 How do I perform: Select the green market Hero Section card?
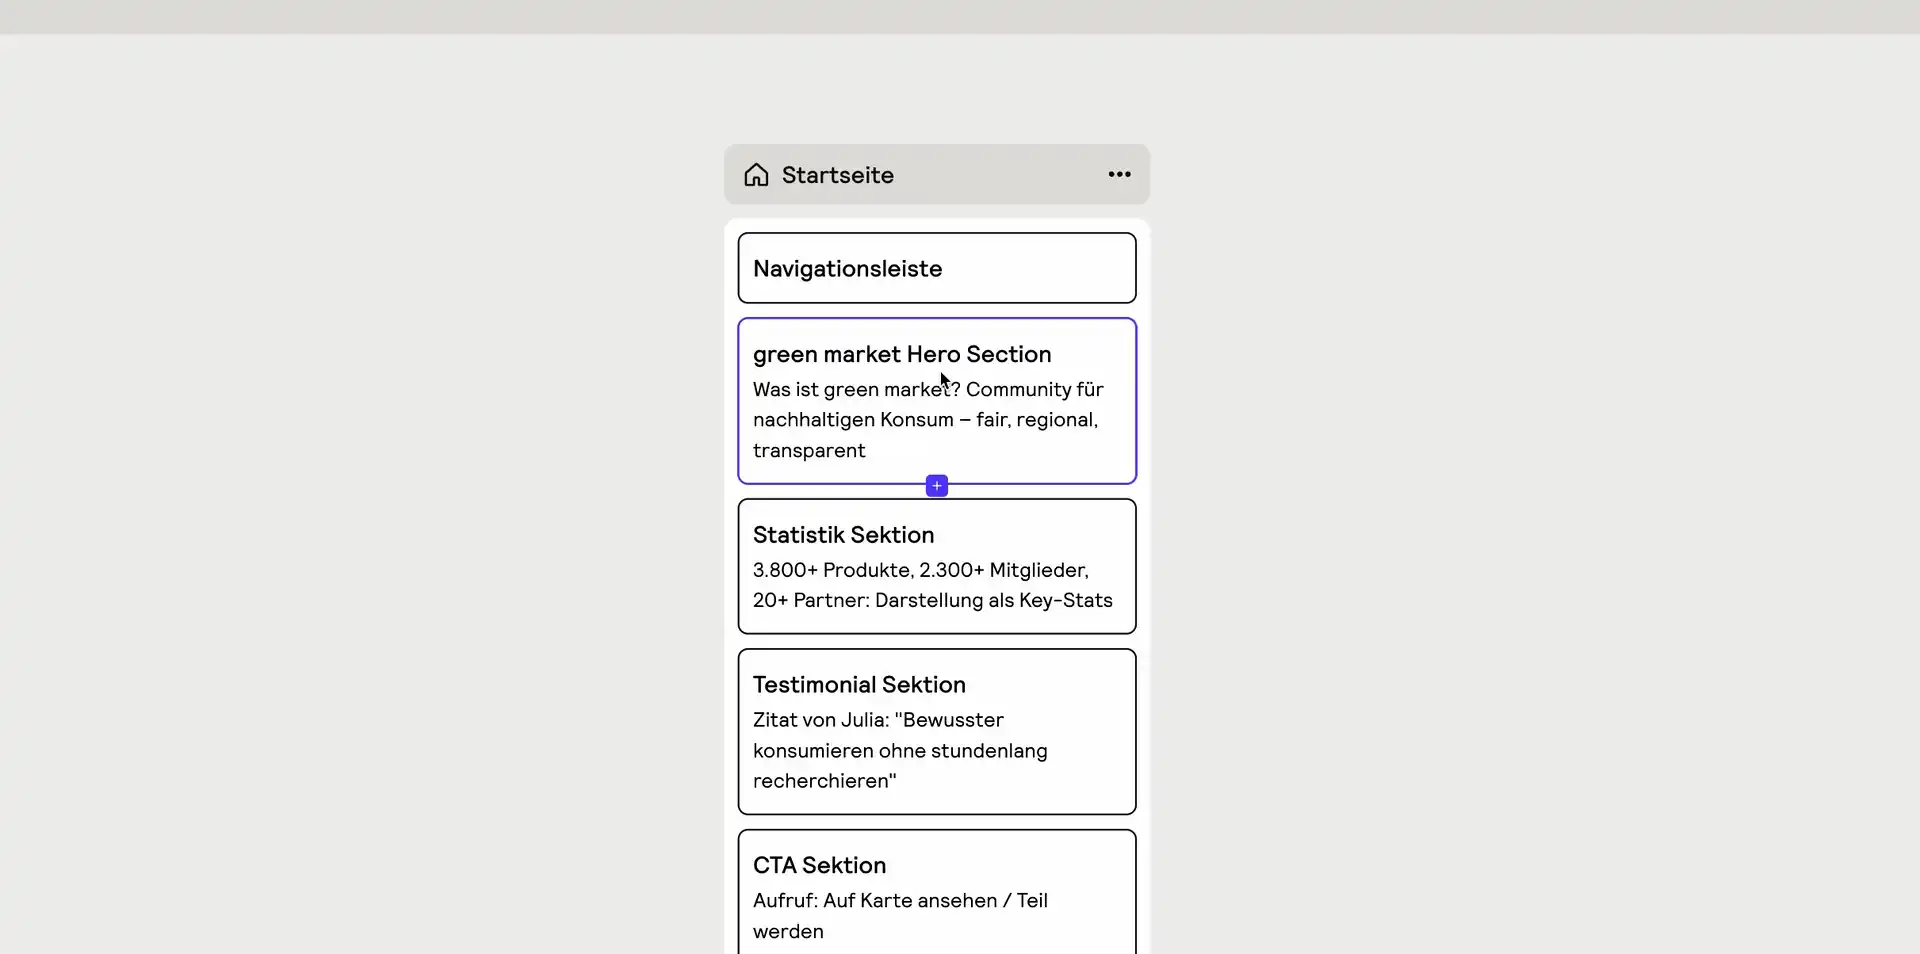click(x=936, y=400)
